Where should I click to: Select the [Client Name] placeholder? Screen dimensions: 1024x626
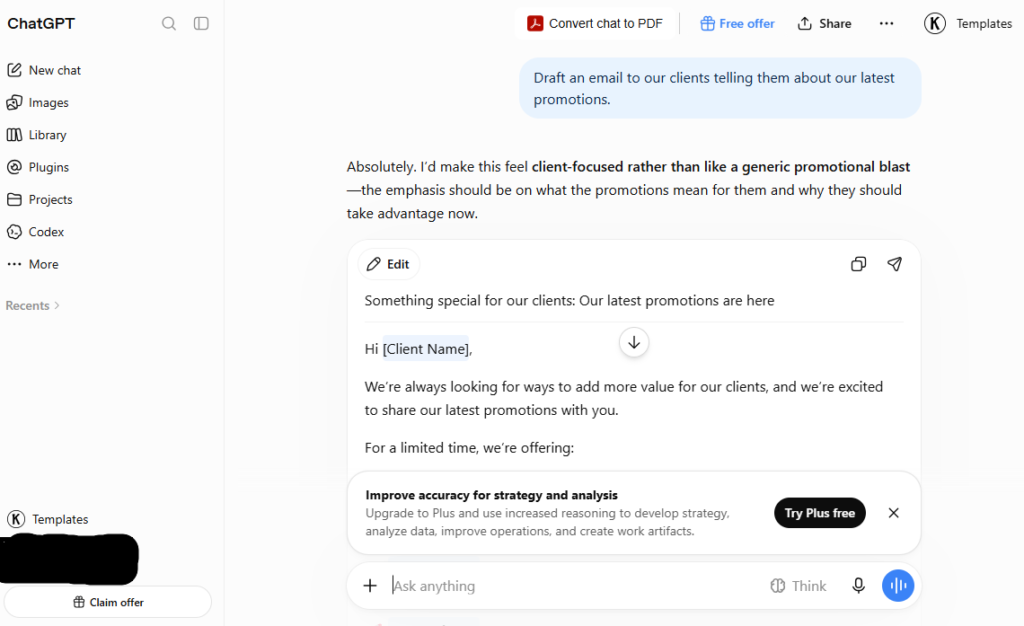point(426,349)
